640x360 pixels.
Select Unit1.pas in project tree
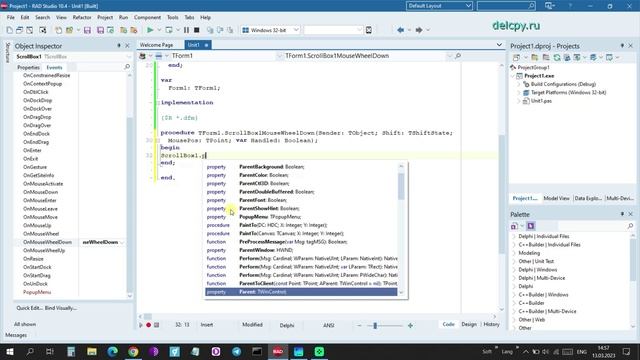pyautogui.click(x=541, y=101)
